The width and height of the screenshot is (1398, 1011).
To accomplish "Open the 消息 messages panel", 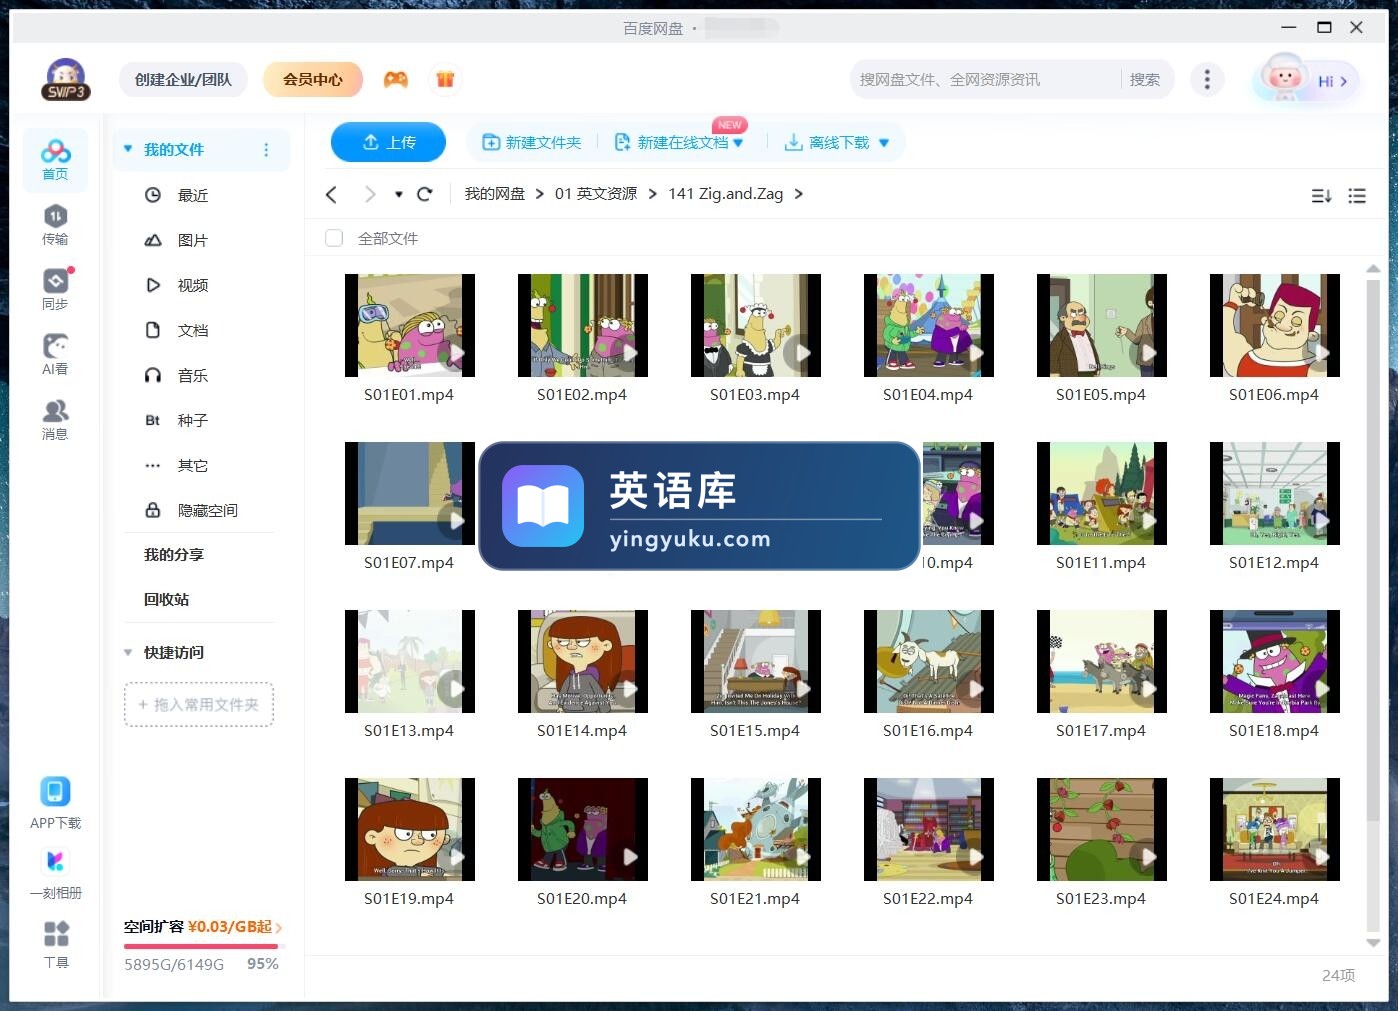I will 55,420.
